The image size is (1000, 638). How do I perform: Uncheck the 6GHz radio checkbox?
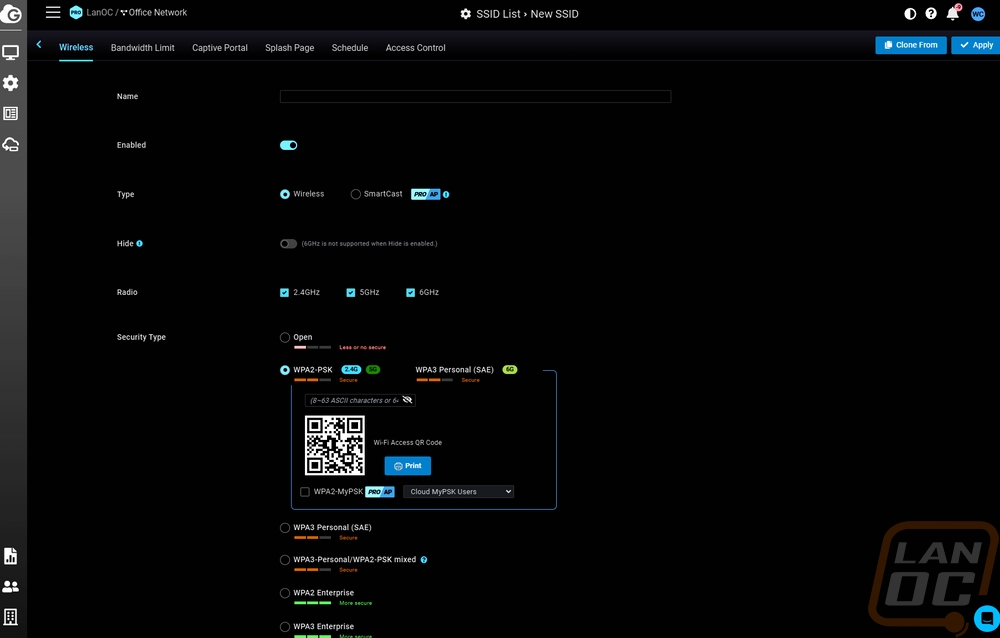coord(411,293)
